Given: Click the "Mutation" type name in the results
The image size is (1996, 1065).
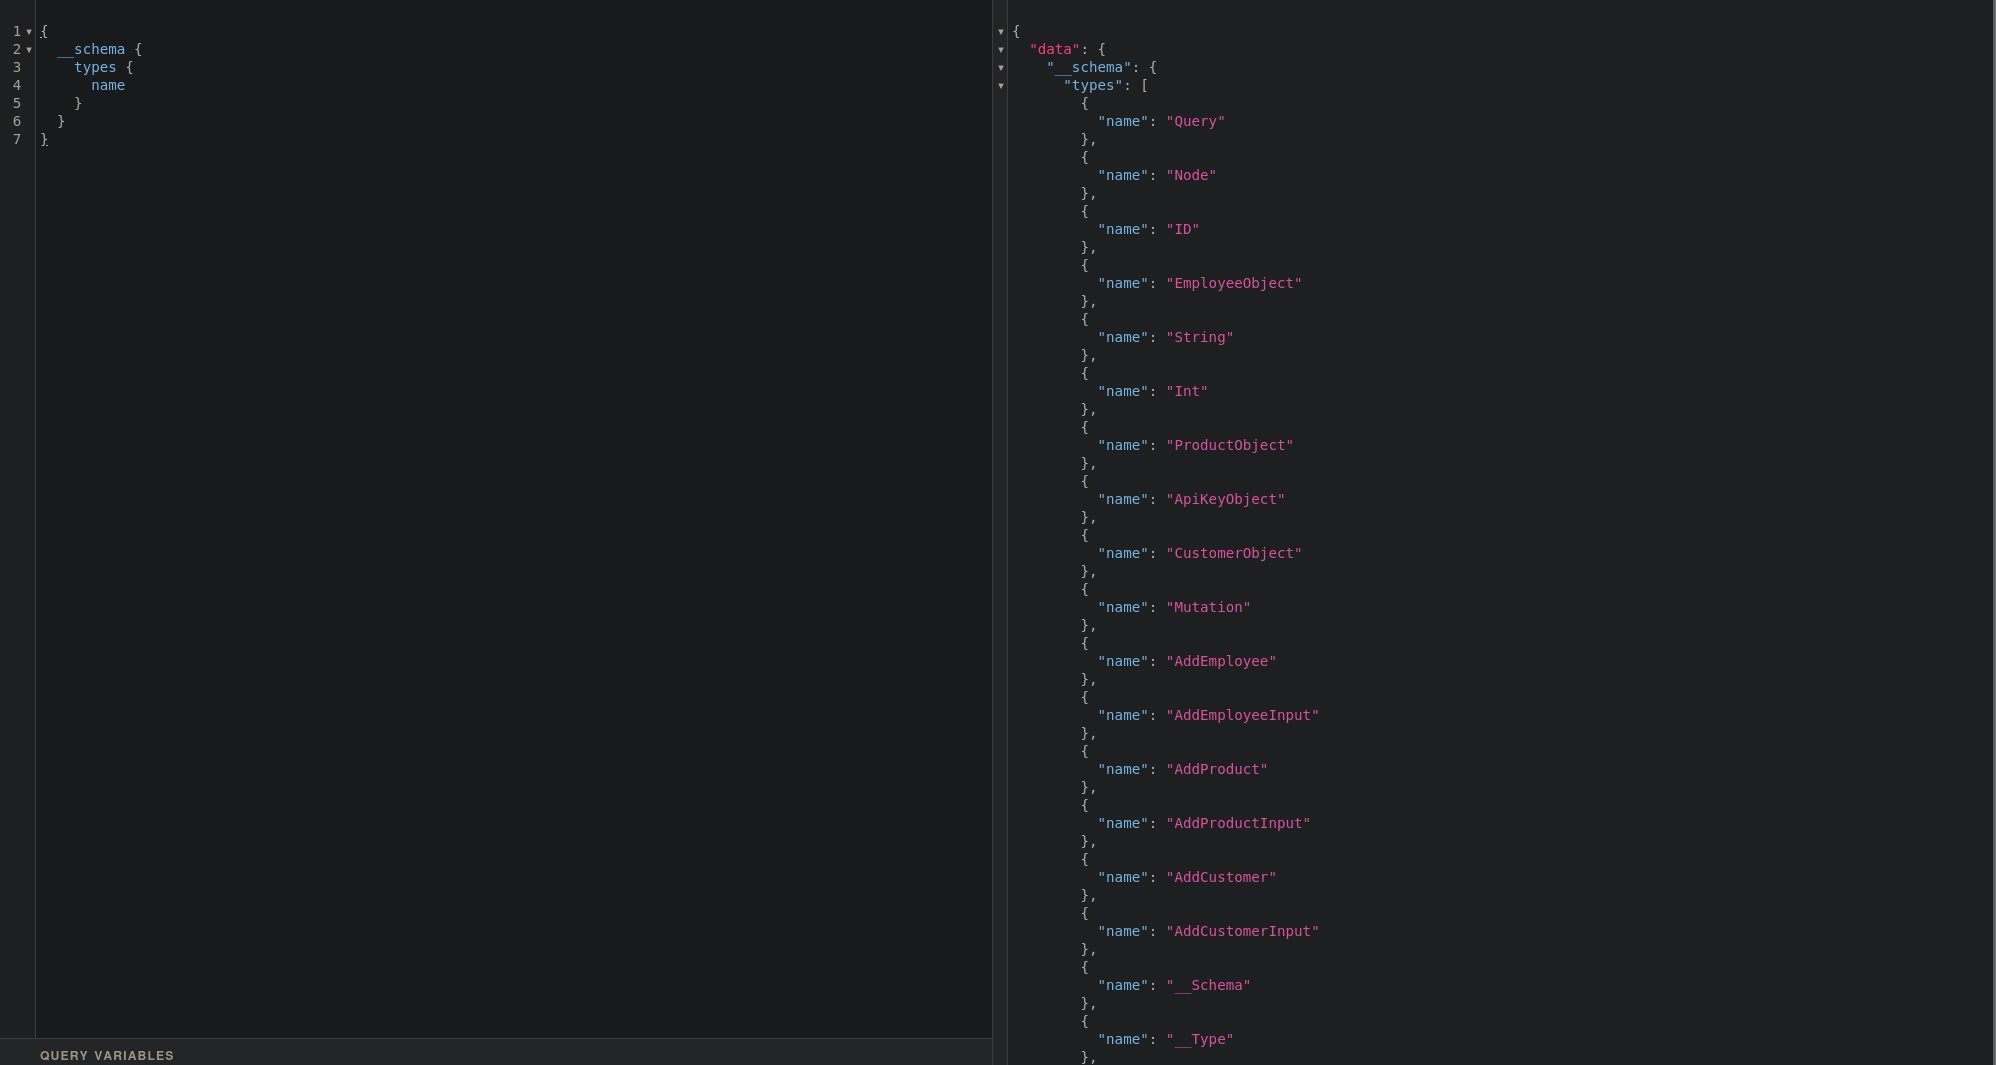Looking at the screenshot, I should pyautogui.click(x=1208, y=607).
